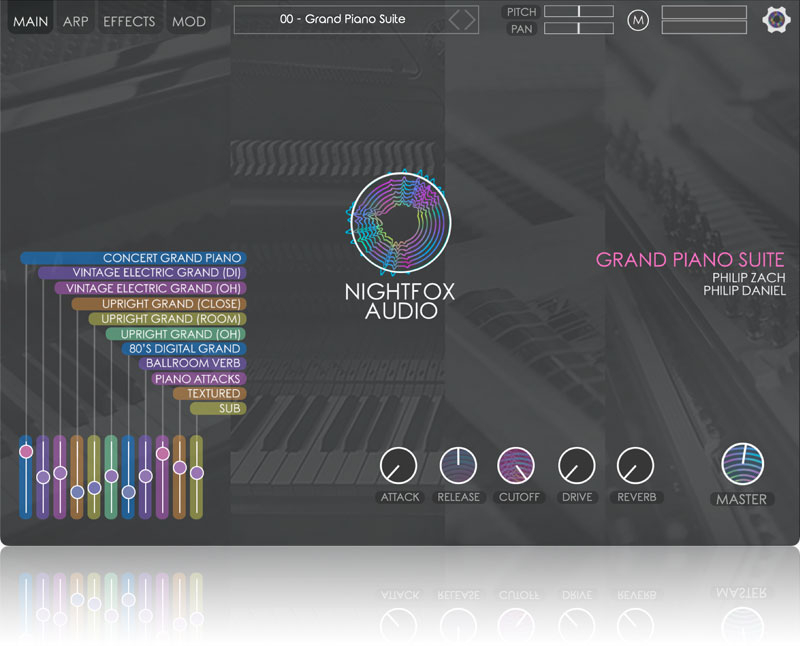This screenshot has width=800, height=646.
Task: Click the Release knob
Action: [458, 465]
